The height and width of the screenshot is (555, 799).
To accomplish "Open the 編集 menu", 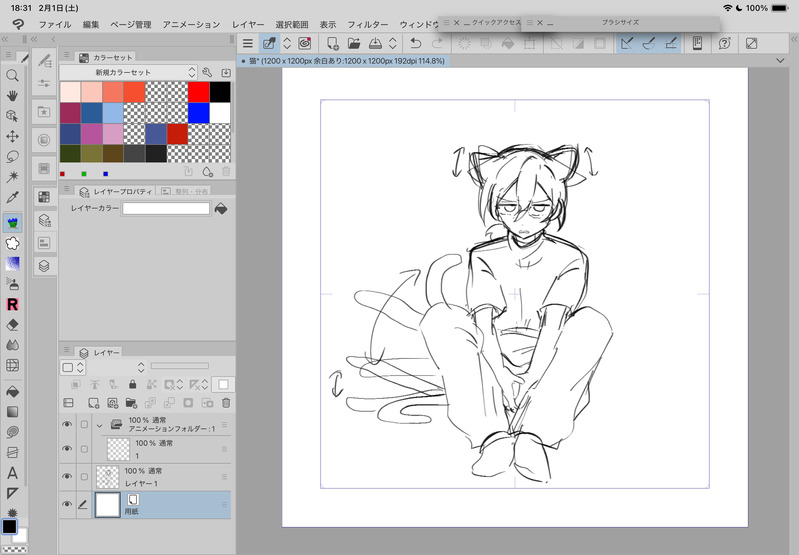I will coord(91,24).
